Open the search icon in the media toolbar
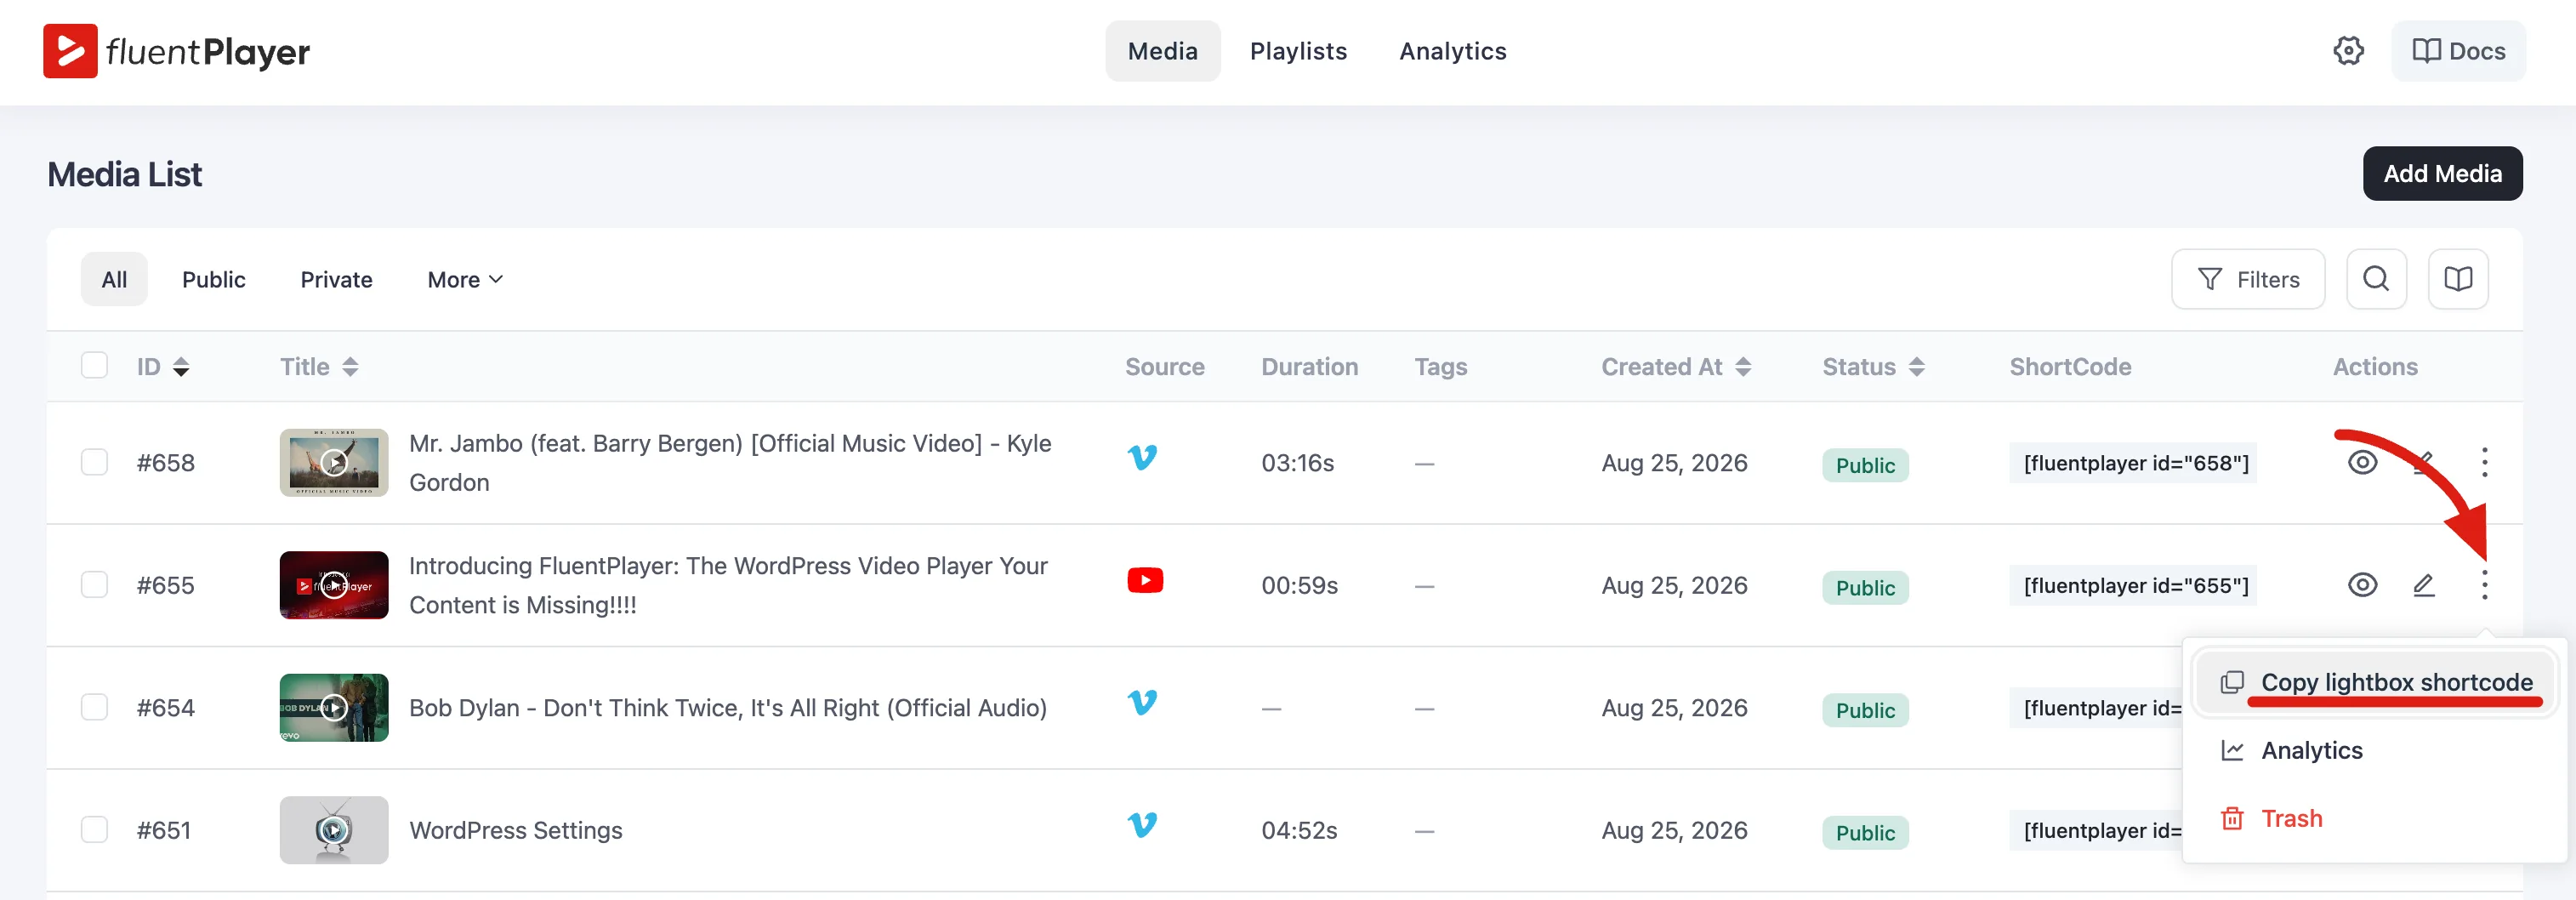The width and height of the screenshot is (2576, 900). tap(2376, 279)
